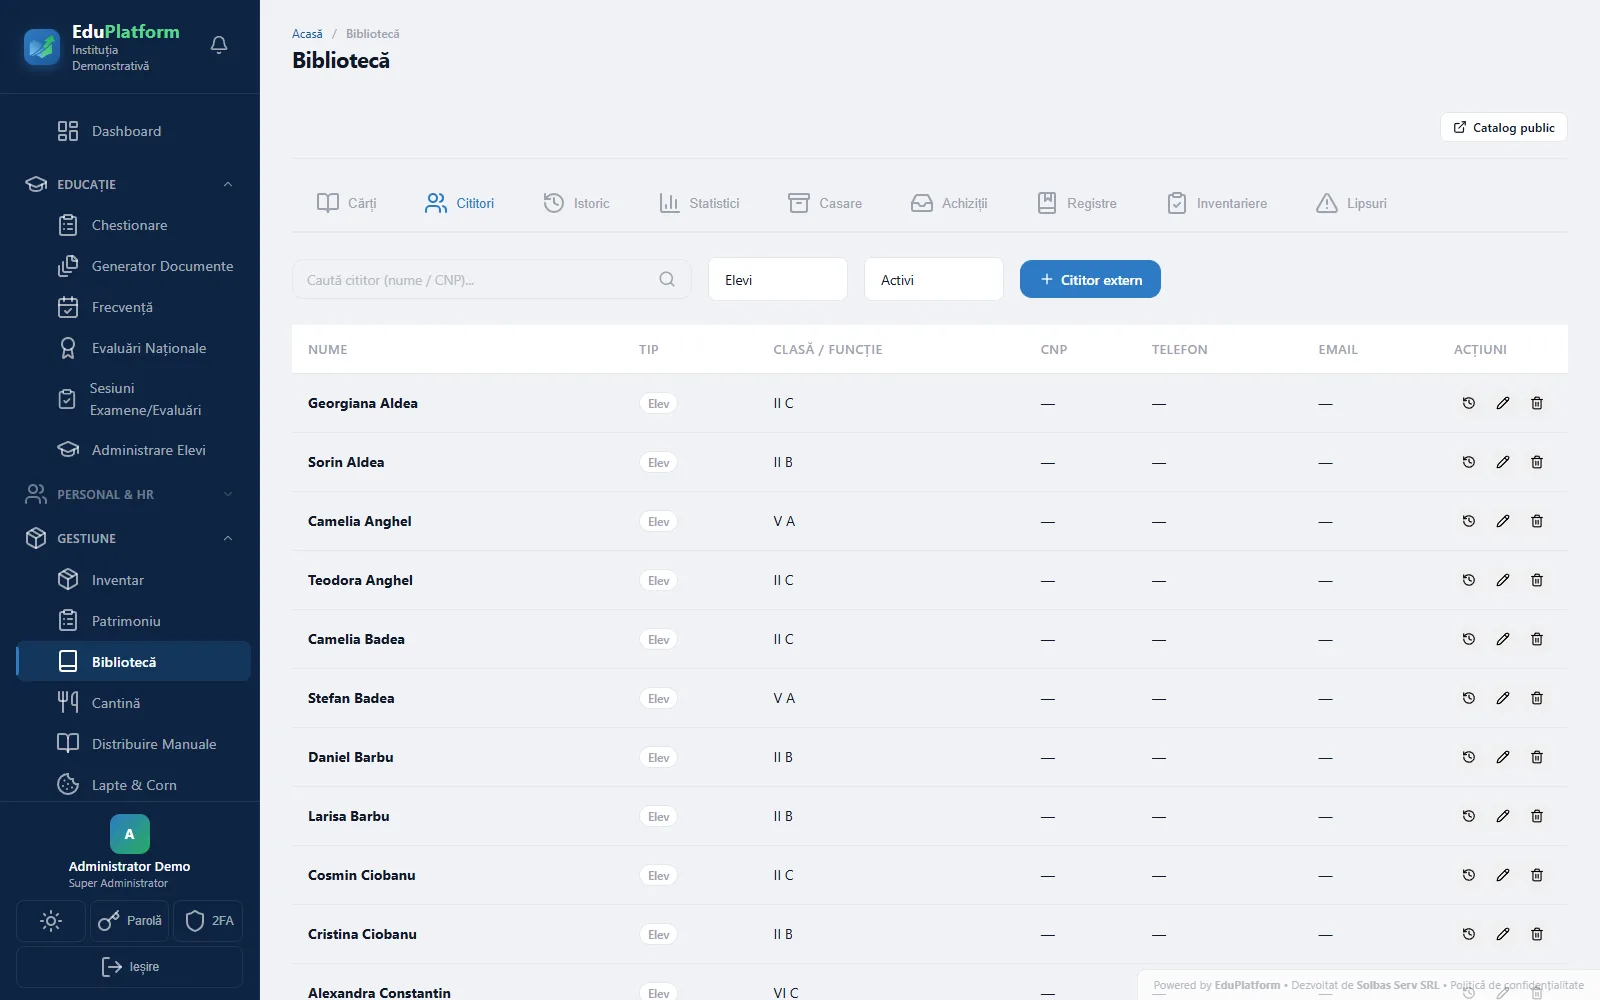Add a new Cititor extern
1600x1000 pixels.
[x=1090, y=279]
